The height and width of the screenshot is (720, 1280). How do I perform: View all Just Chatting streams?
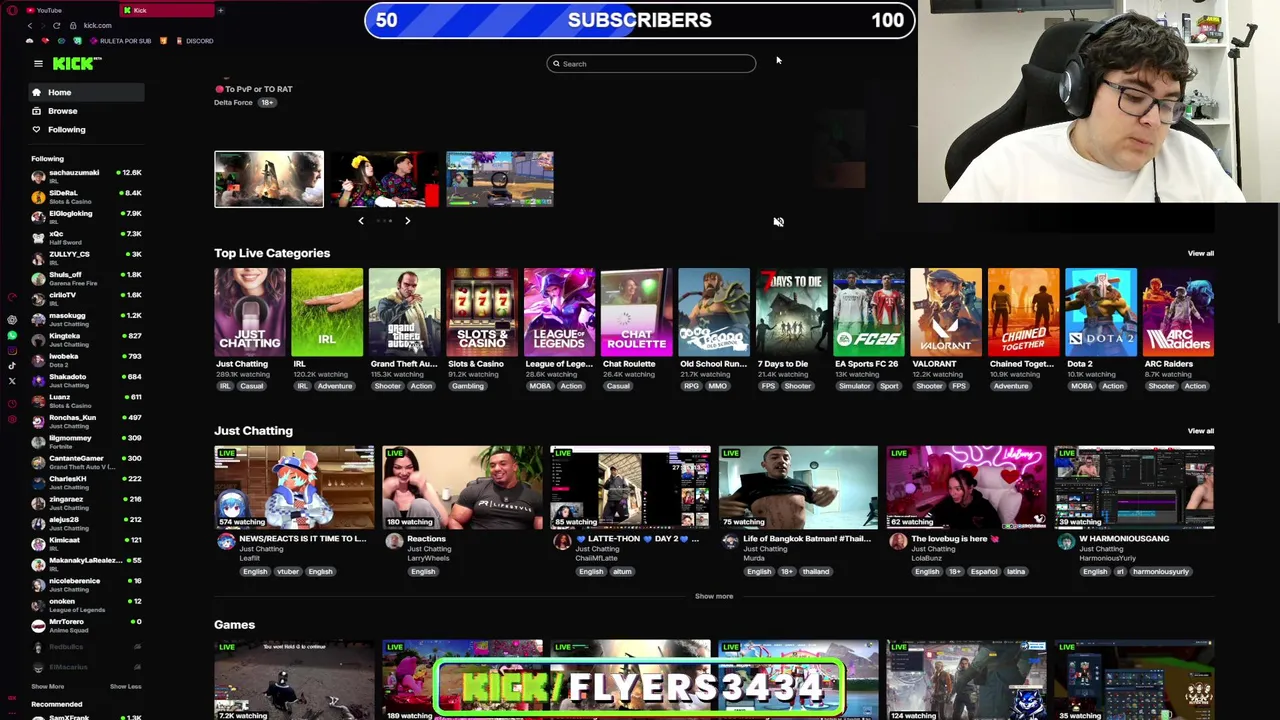[x=1201, y=431]
